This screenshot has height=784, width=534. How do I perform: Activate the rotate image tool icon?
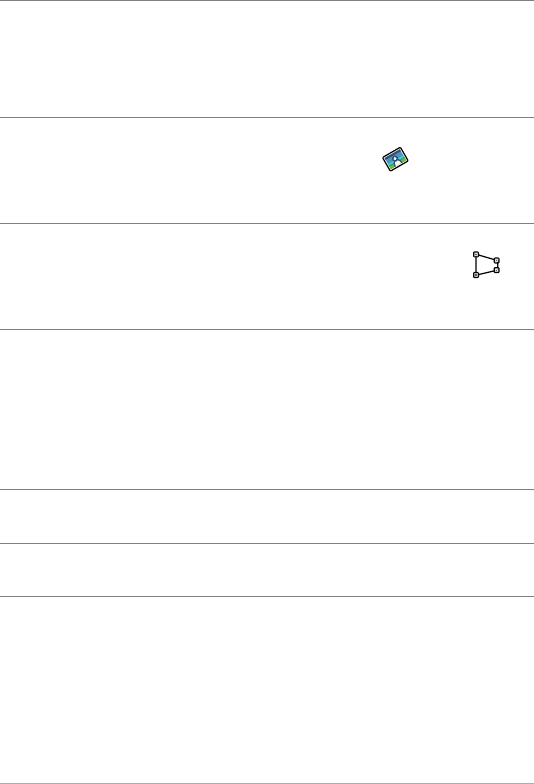point(396,159)
